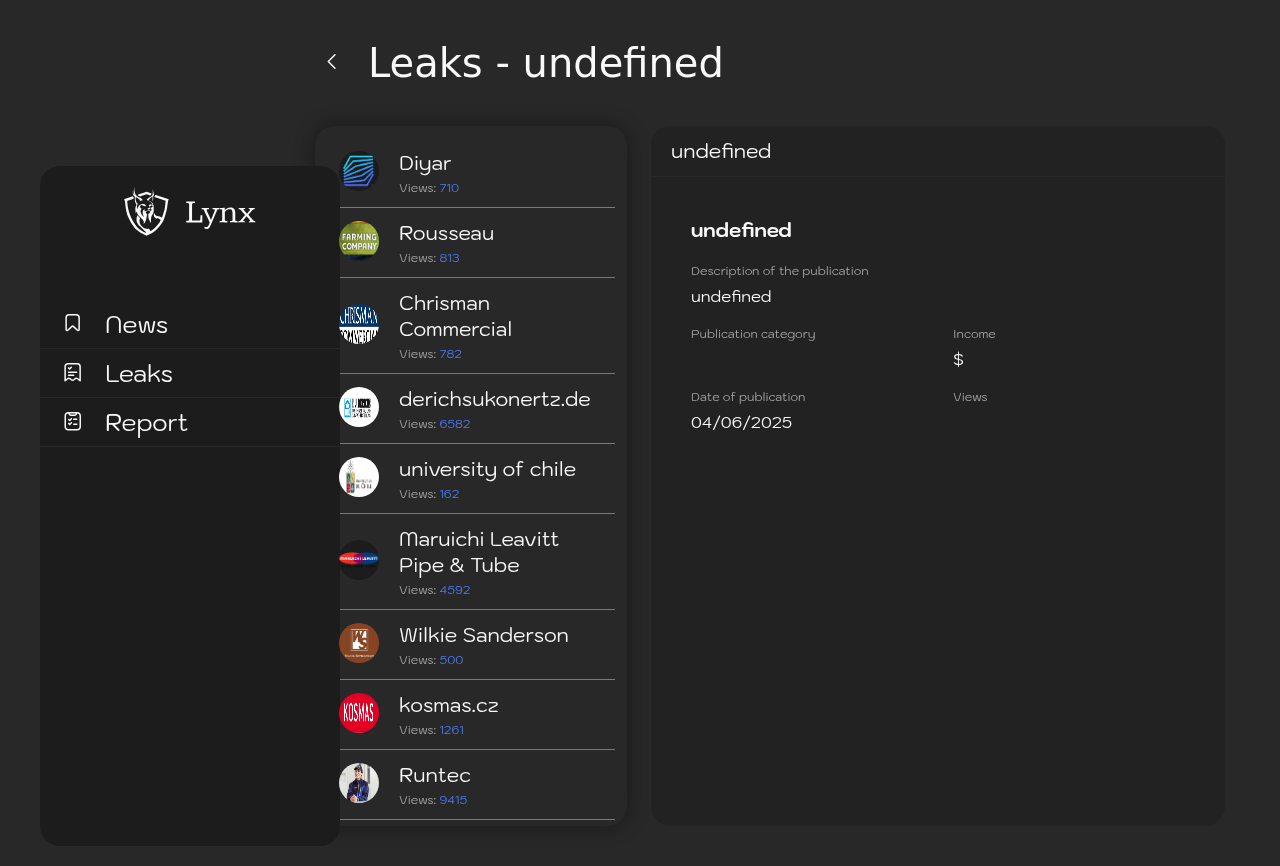This screenshot has width=1280, height=866.
Task: Click the bold undefined title in details
Action: 741,230
